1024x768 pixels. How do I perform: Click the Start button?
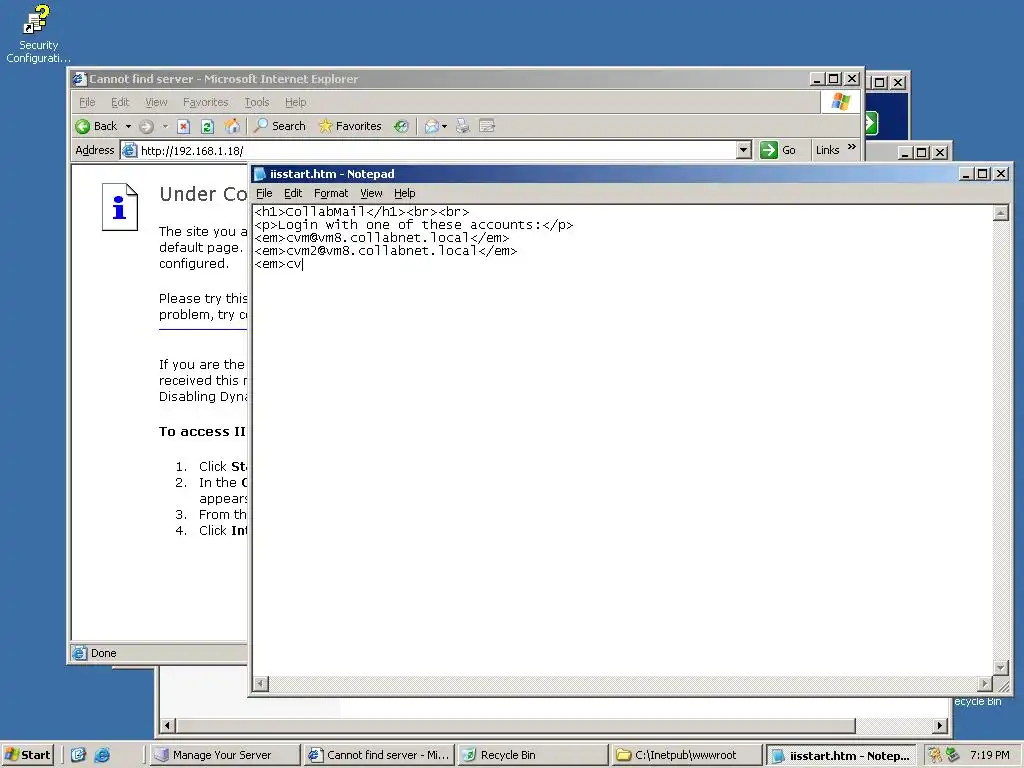tap(27, 755)
